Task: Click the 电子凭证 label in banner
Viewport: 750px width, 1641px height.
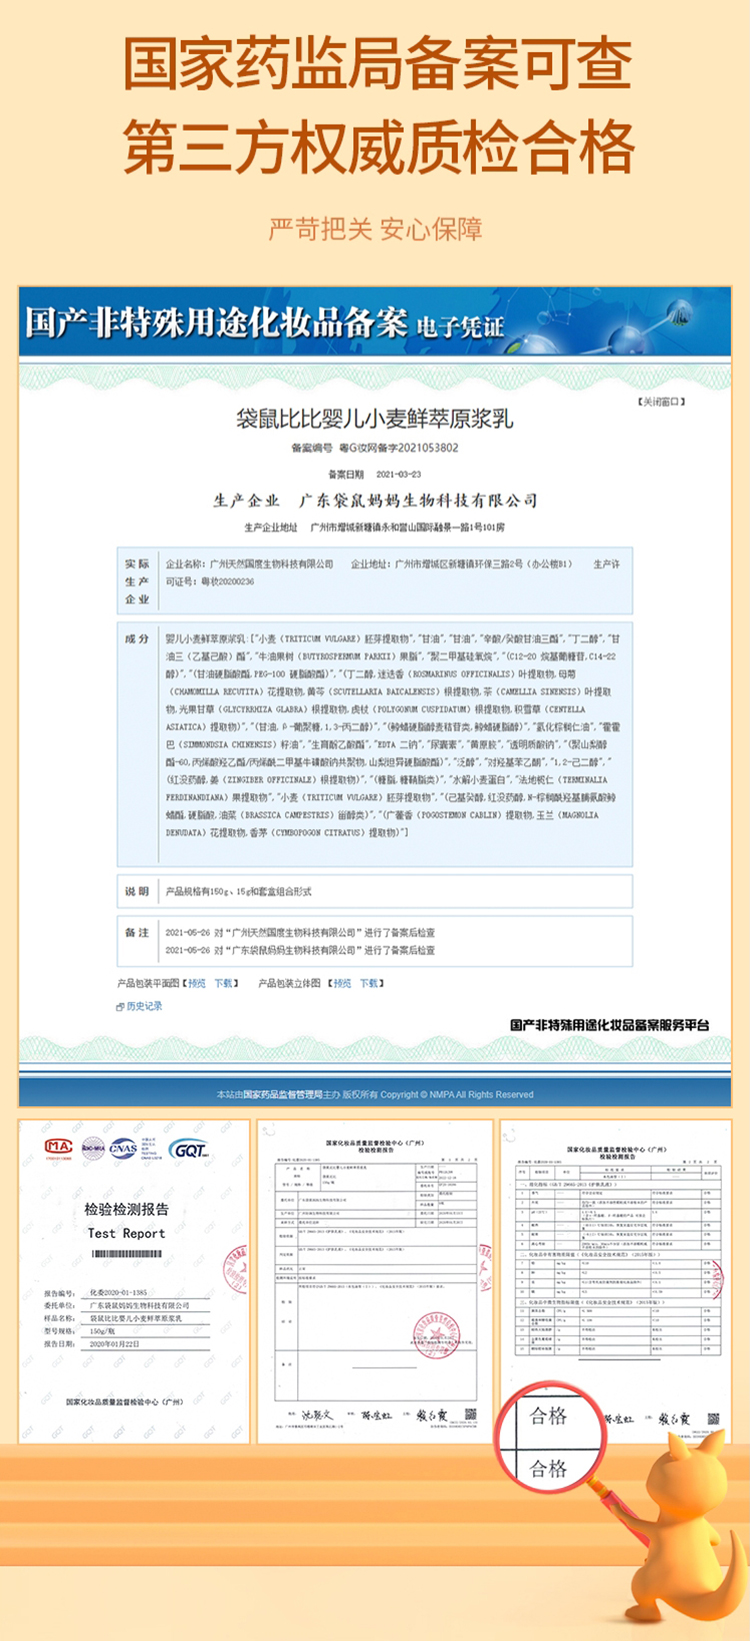Action: click(x=461, y=327)
